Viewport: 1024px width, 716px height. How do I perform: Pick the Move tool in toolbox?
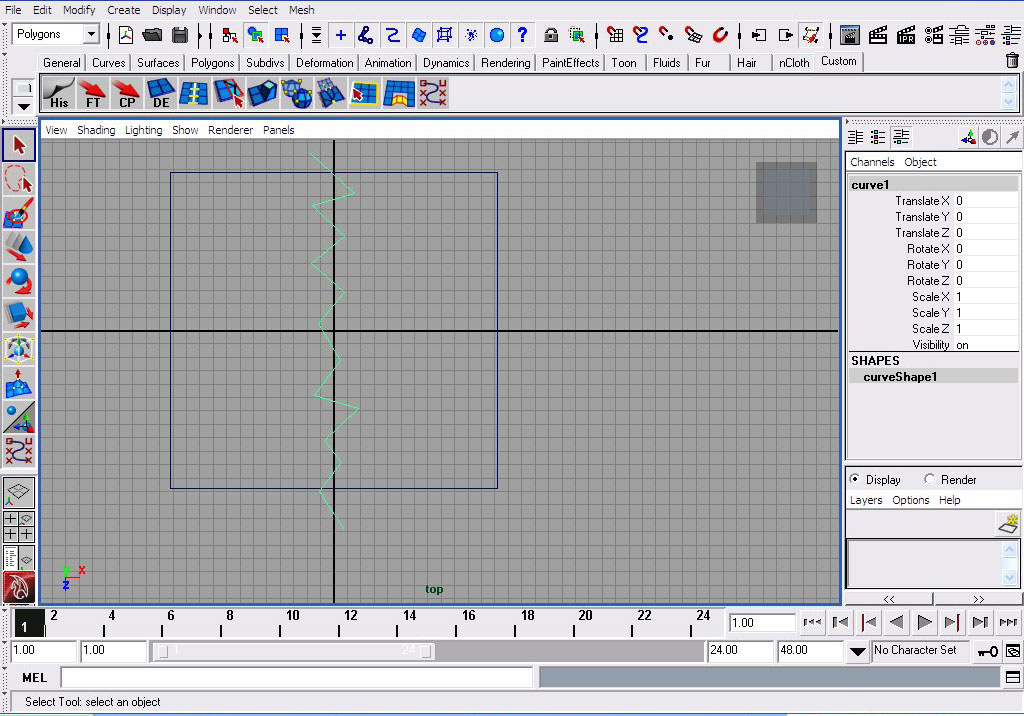[x=19, y=247]
